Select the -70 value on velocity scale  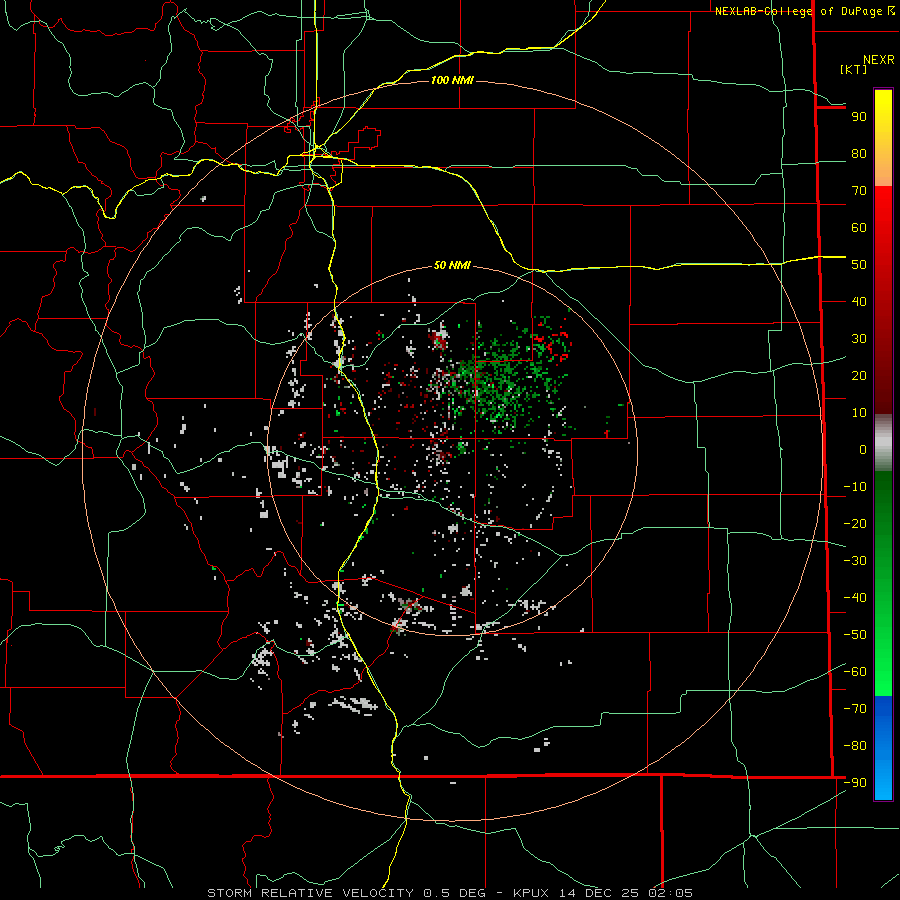coord(855,709)
